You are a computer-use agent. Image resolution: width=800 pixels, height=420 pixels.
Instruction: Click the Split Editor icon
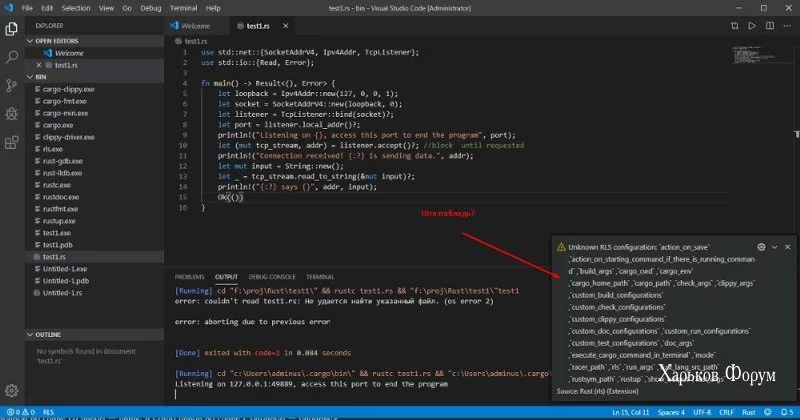tap(770, 26)
